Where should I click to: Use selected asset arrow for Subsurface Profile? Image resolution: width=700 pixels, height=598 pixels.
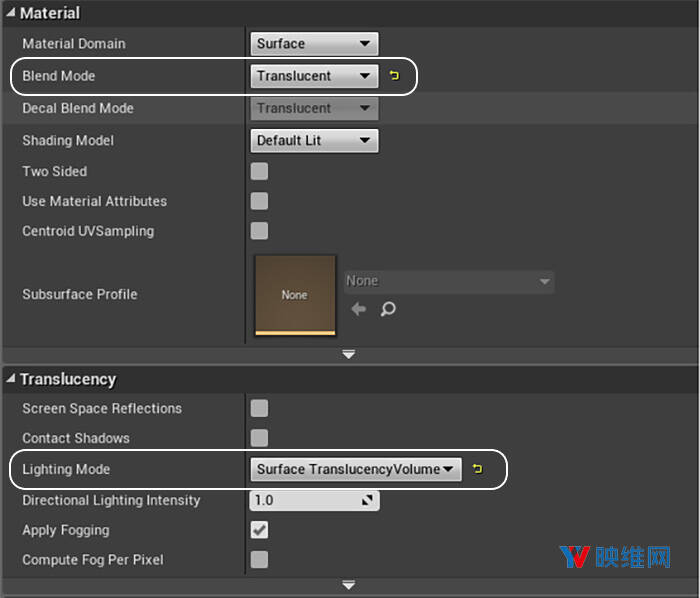pyautogui.click(x=358, y=309)
